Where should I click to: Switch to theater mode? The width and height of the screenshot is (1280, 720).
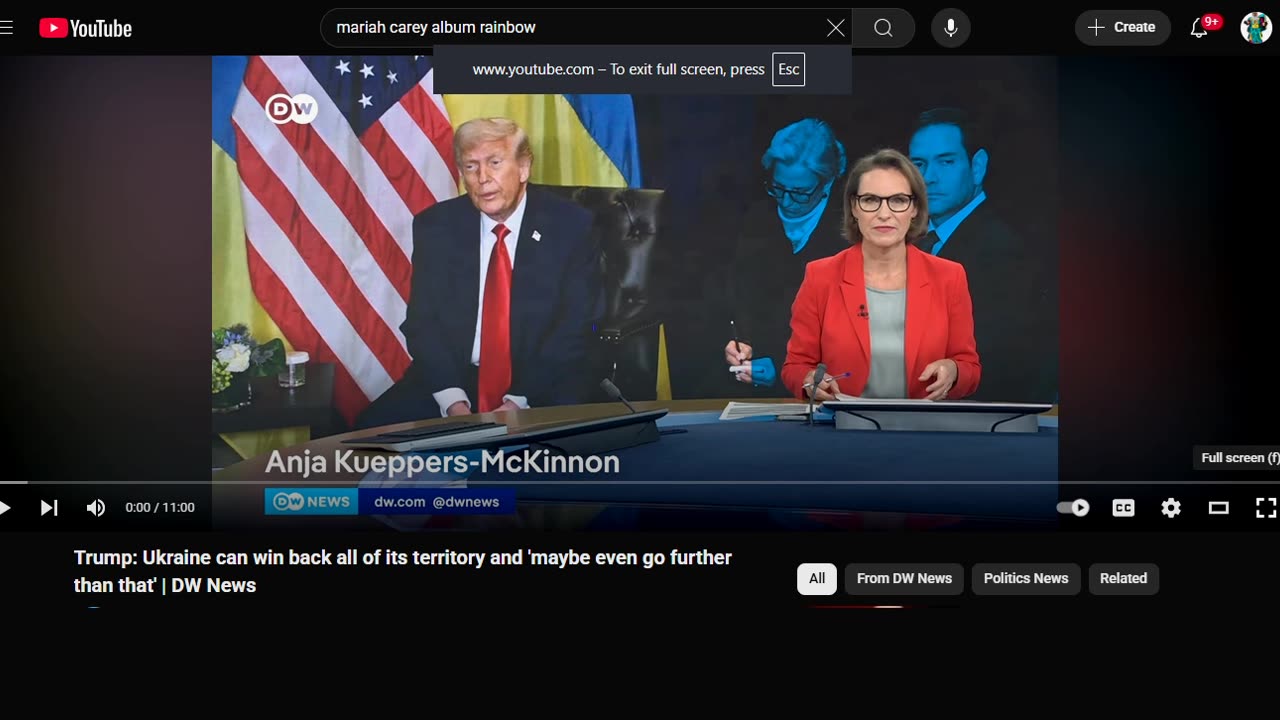[x=1218, y=508]
